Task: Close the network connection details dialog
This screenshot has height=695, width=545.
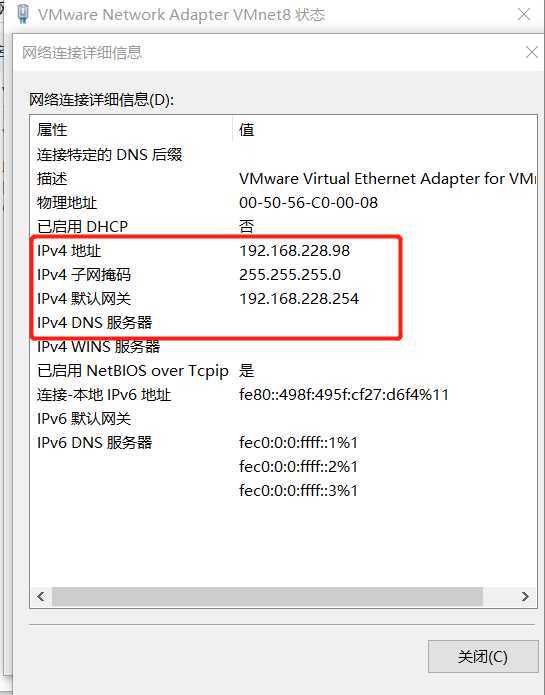Action: pyautogui.click(x=531, y=52)
